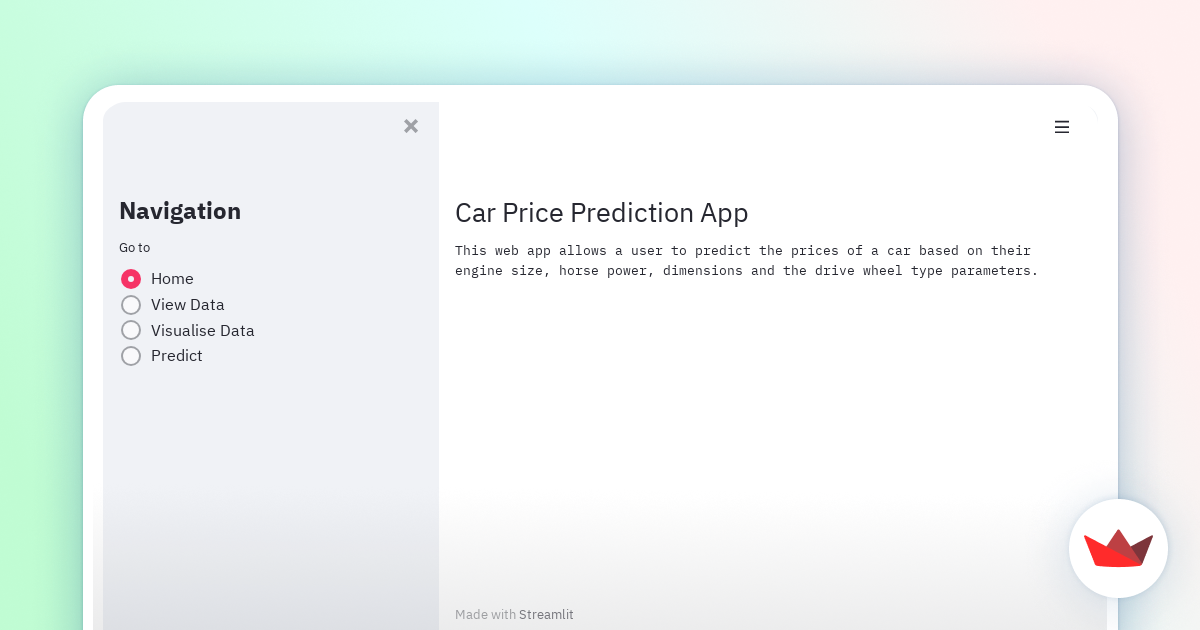The height and width of the screenshot is (630, 1200).
Task: Open the hamburger menu in the top right
Action: point(1061,127)
